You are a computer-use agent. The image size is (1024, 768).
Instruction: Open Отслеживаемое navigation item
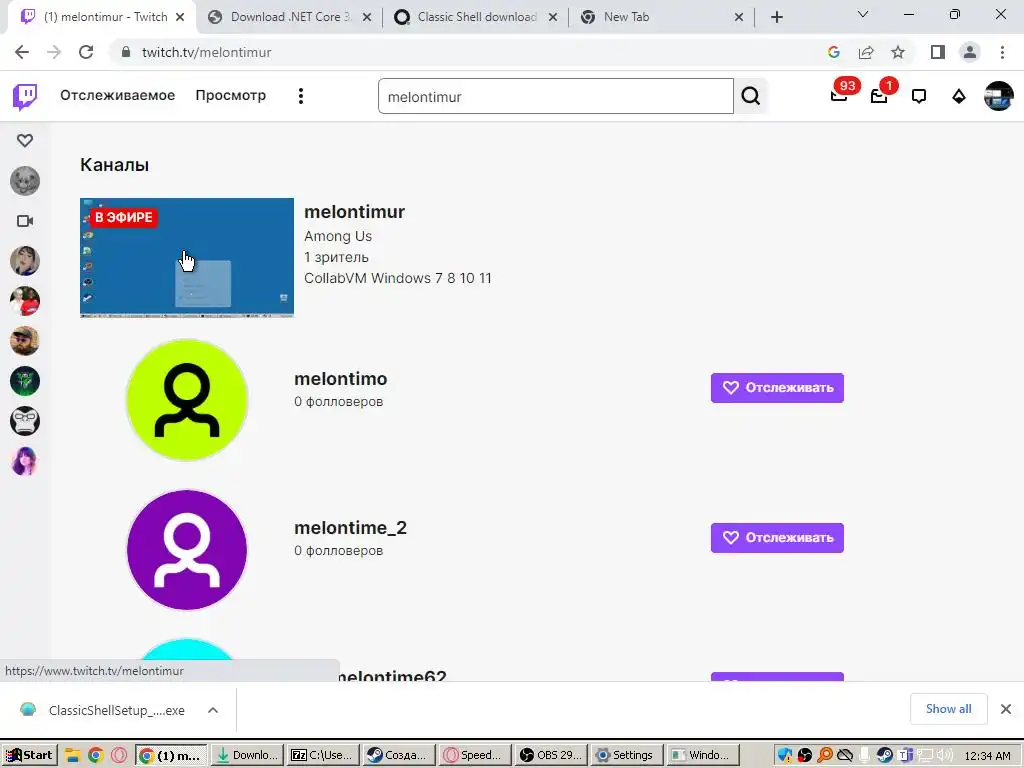coord(118,95)
